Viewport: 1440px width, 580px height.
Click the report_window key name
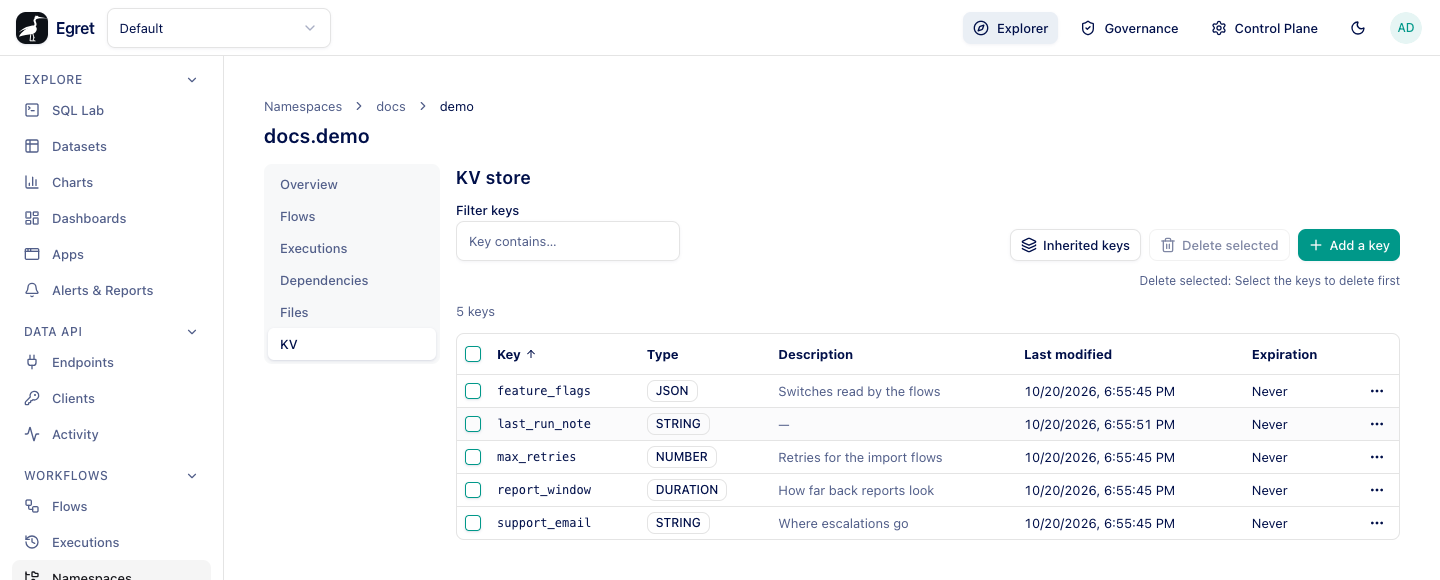[x=544, y=490]
